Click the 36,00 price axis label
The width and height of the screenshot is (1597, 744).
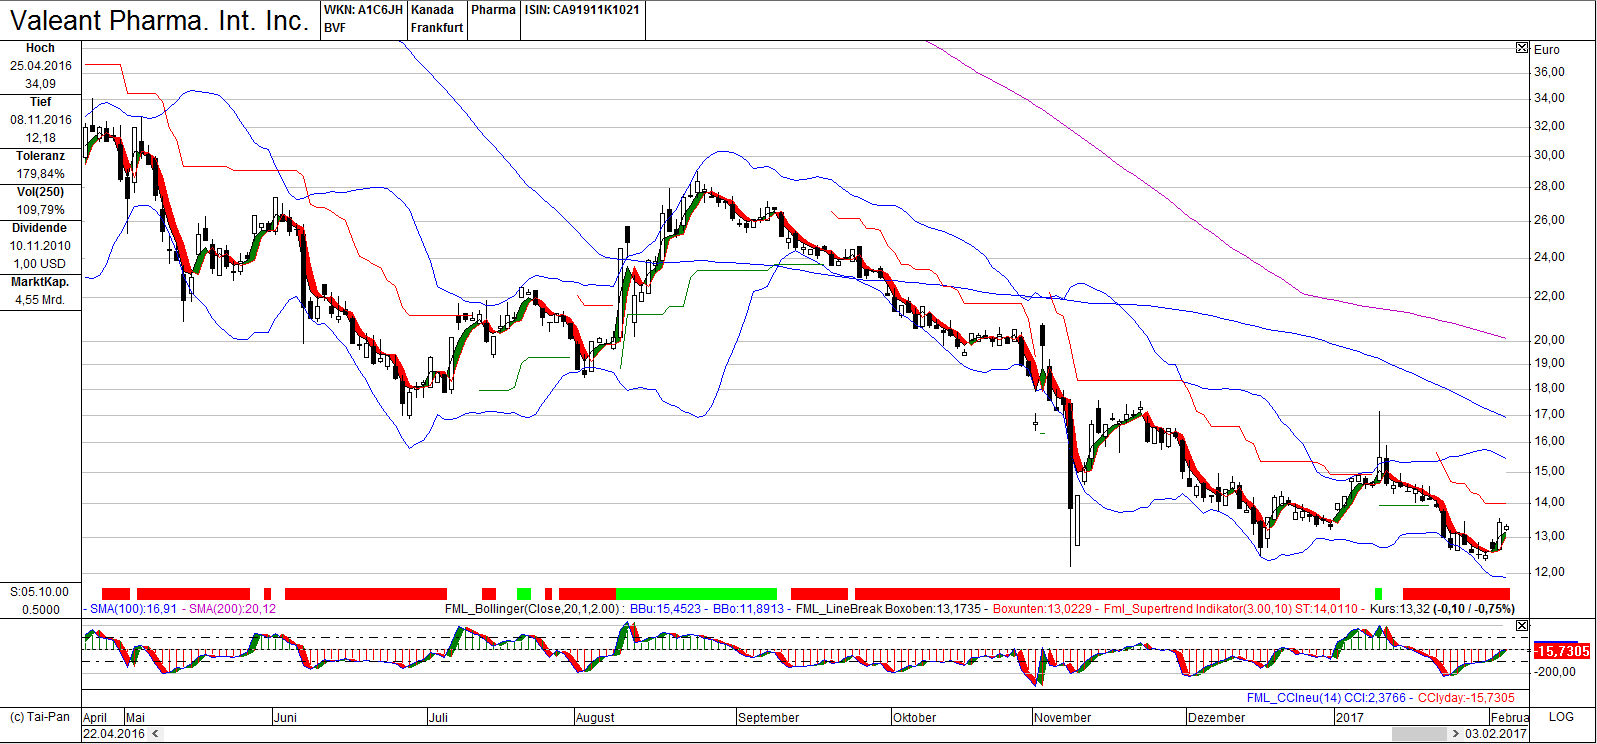(1550, 72)
